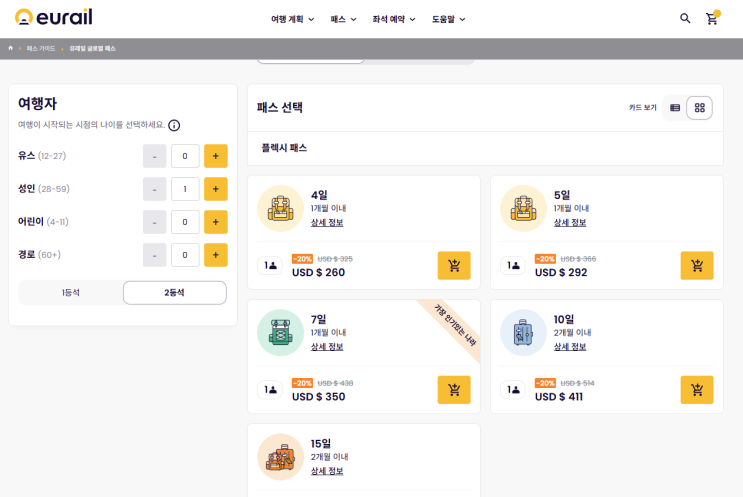Image resolution: width=743 pixels, height=497 pixels.
Task: Click the 어린이 count input field
Action: coord(185,222)
